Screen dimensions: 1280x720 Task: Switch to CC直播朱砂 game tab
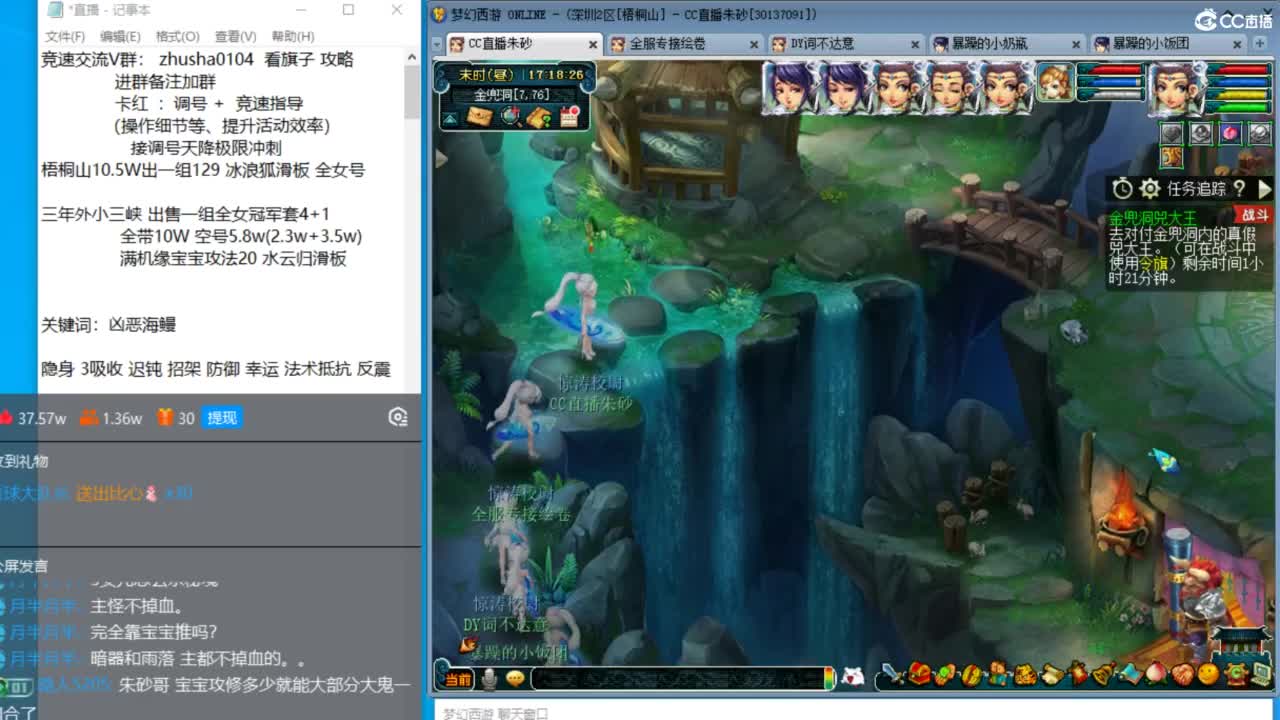point(522,44)
